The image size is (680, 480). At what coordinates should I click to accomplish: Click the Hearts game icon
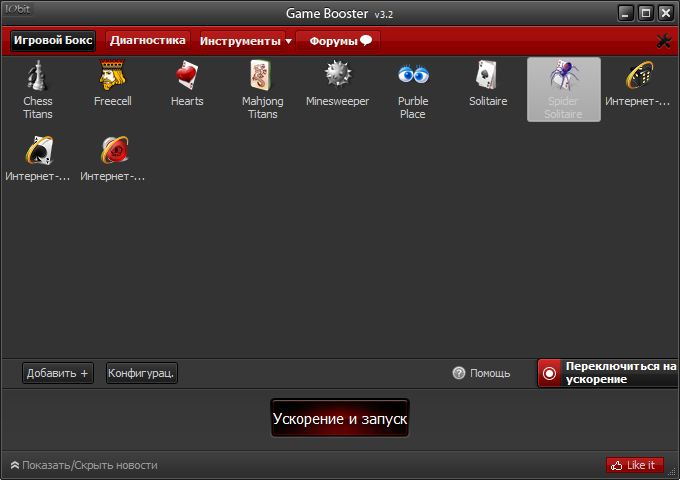pyautogui.click(x=187, y=76)
